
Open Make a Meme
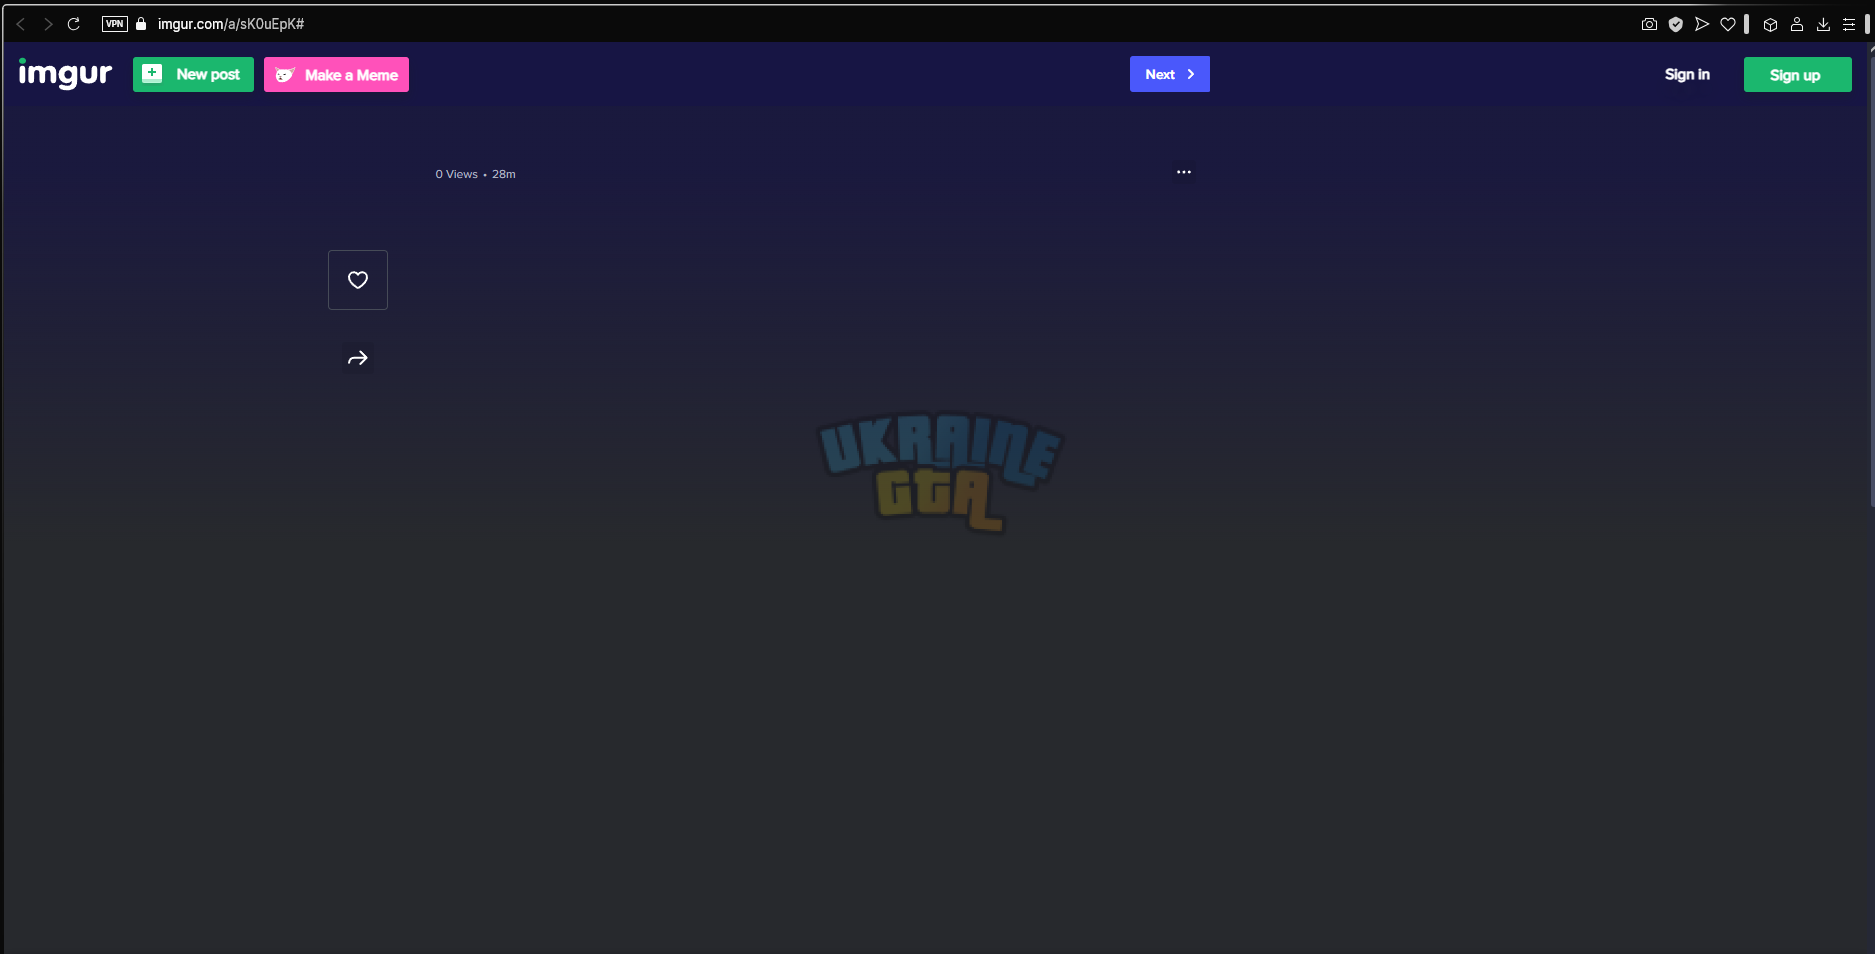click(336, 74)
